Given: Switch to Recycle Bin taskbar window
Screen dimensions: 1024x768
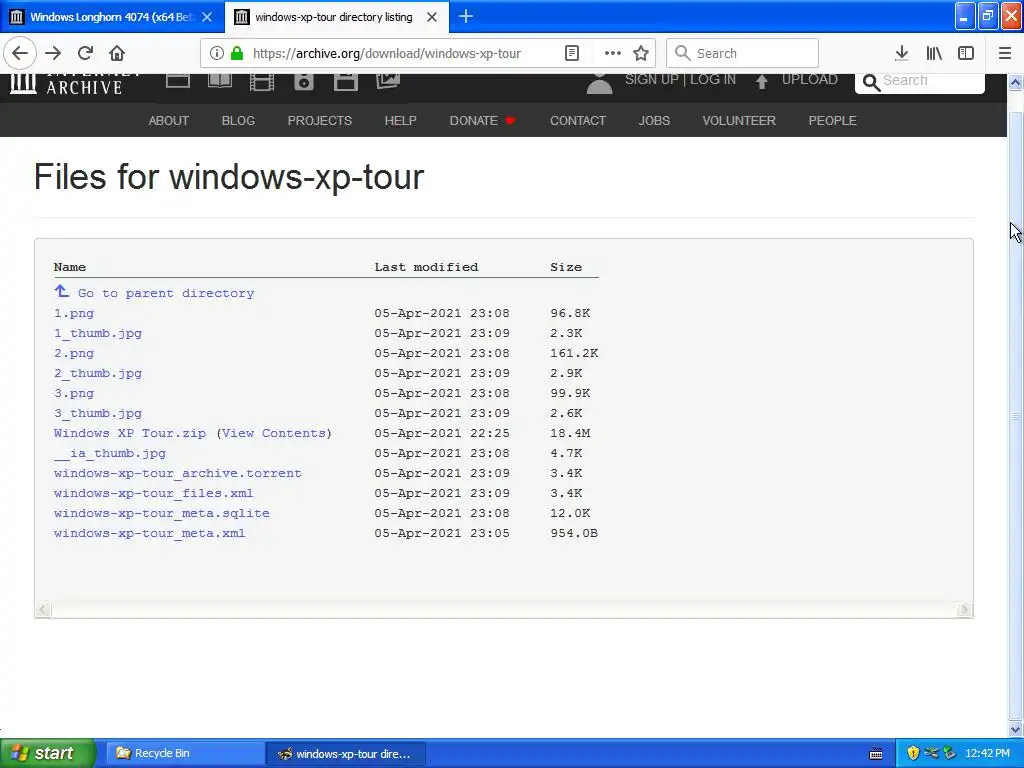Looking at the screenshot, I should coord(185,753).
